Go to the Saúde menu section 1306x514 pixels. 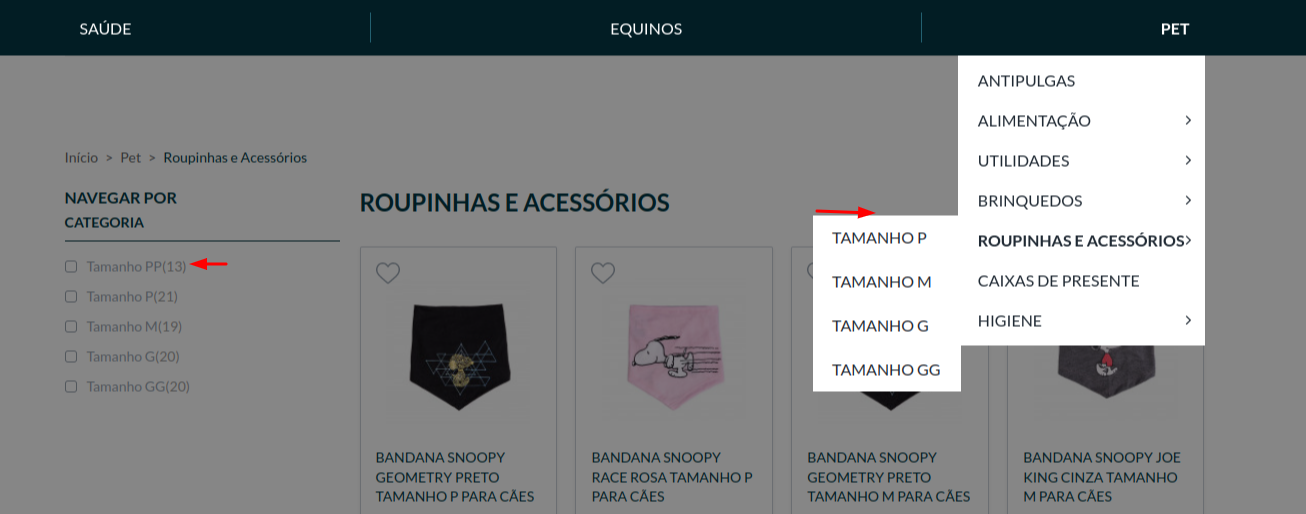pyautogui.click(x=106, y=29)
